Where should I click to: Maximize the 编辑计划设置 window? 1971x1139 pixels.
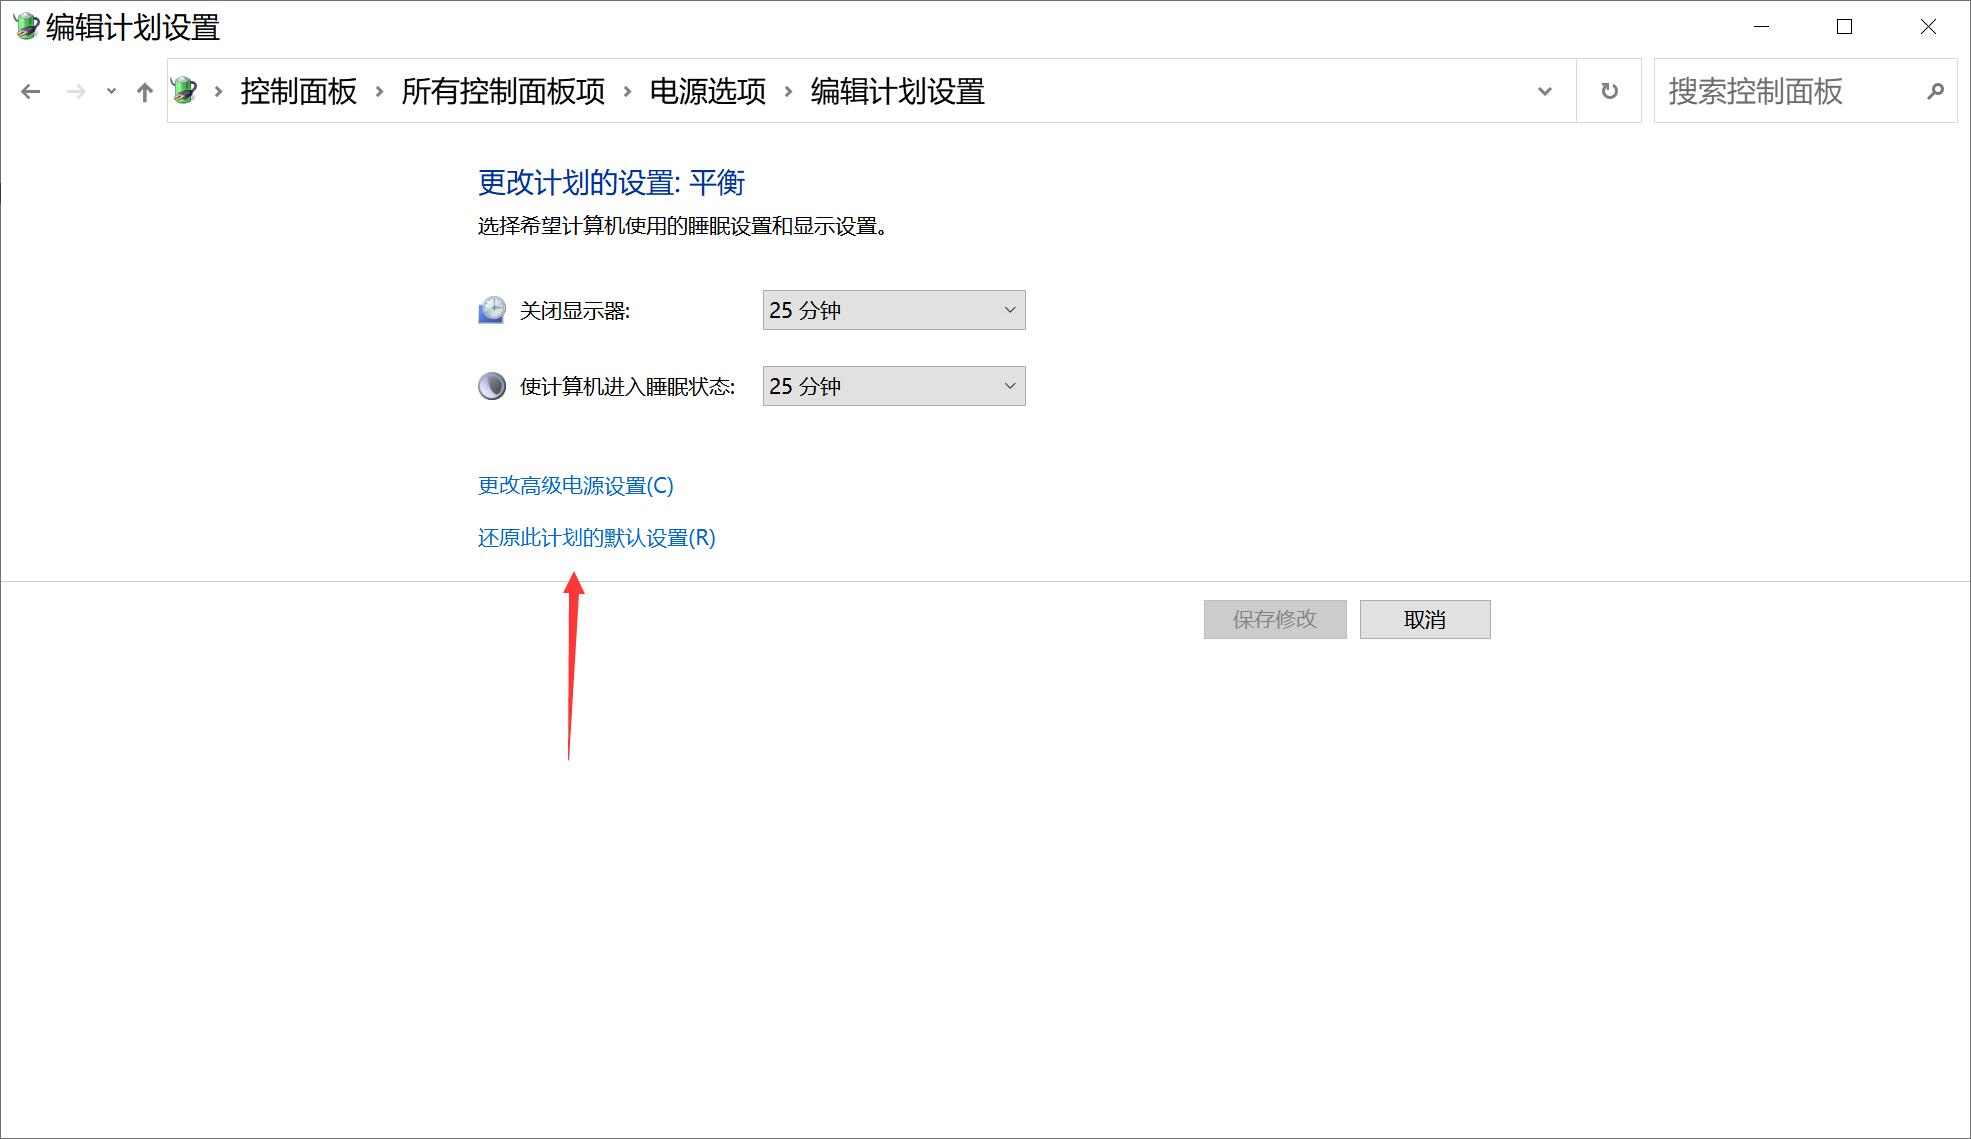click(x=1845, y=27)
